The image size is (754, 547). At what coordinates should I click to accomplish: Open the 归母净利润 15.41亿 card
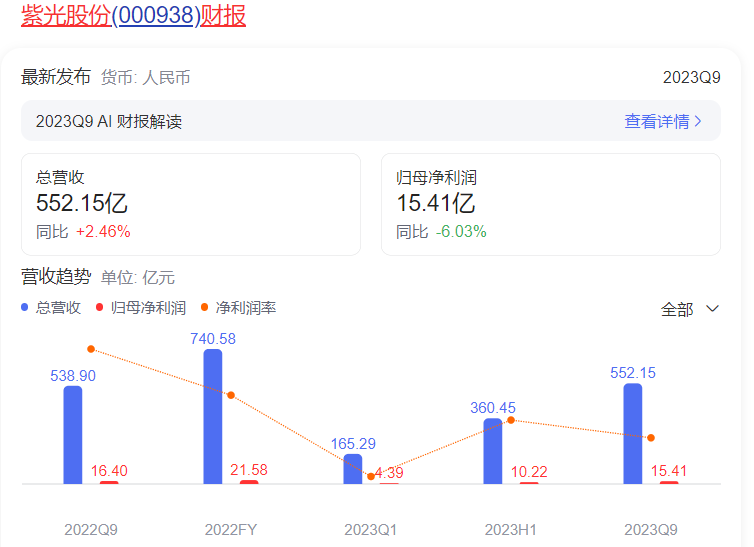click(551, 204)
